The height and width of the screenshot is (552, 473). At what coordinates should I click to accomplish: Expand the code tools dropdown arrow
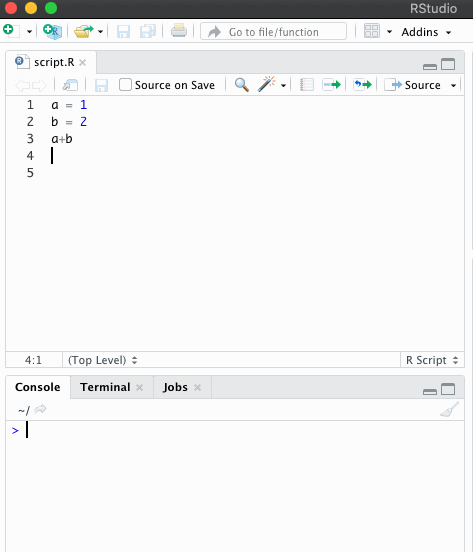pos(283,86)
